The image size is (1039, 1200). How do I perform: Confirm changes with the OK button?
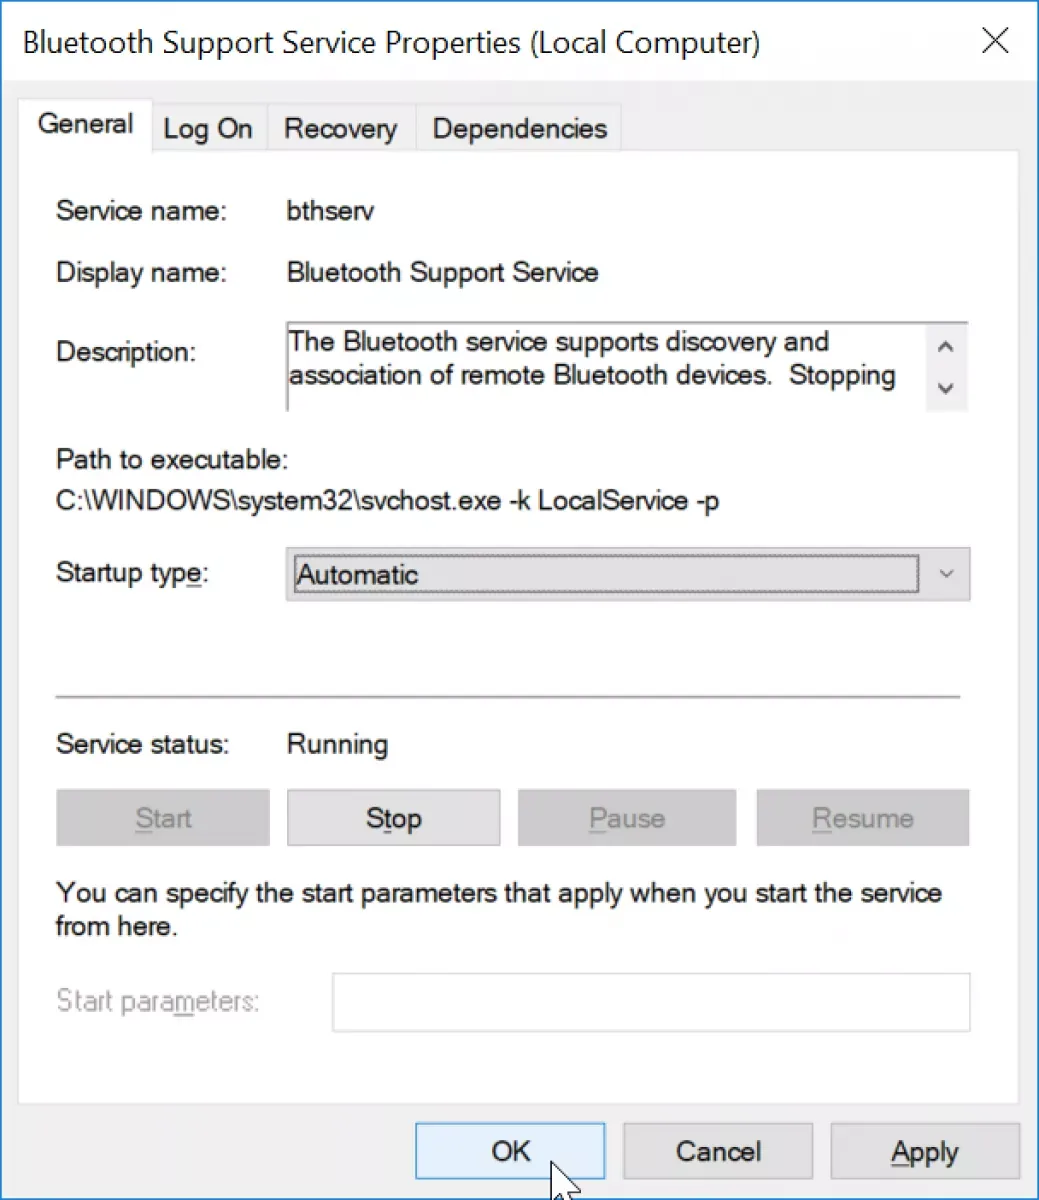[x=510, y=1151]
